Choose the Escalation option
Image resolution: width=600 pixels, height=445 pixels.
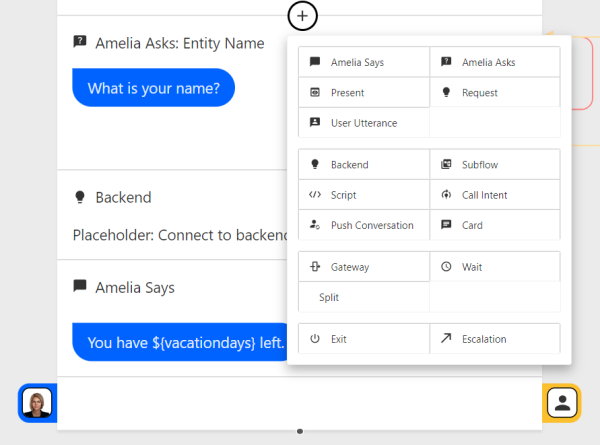pos(495,339)
